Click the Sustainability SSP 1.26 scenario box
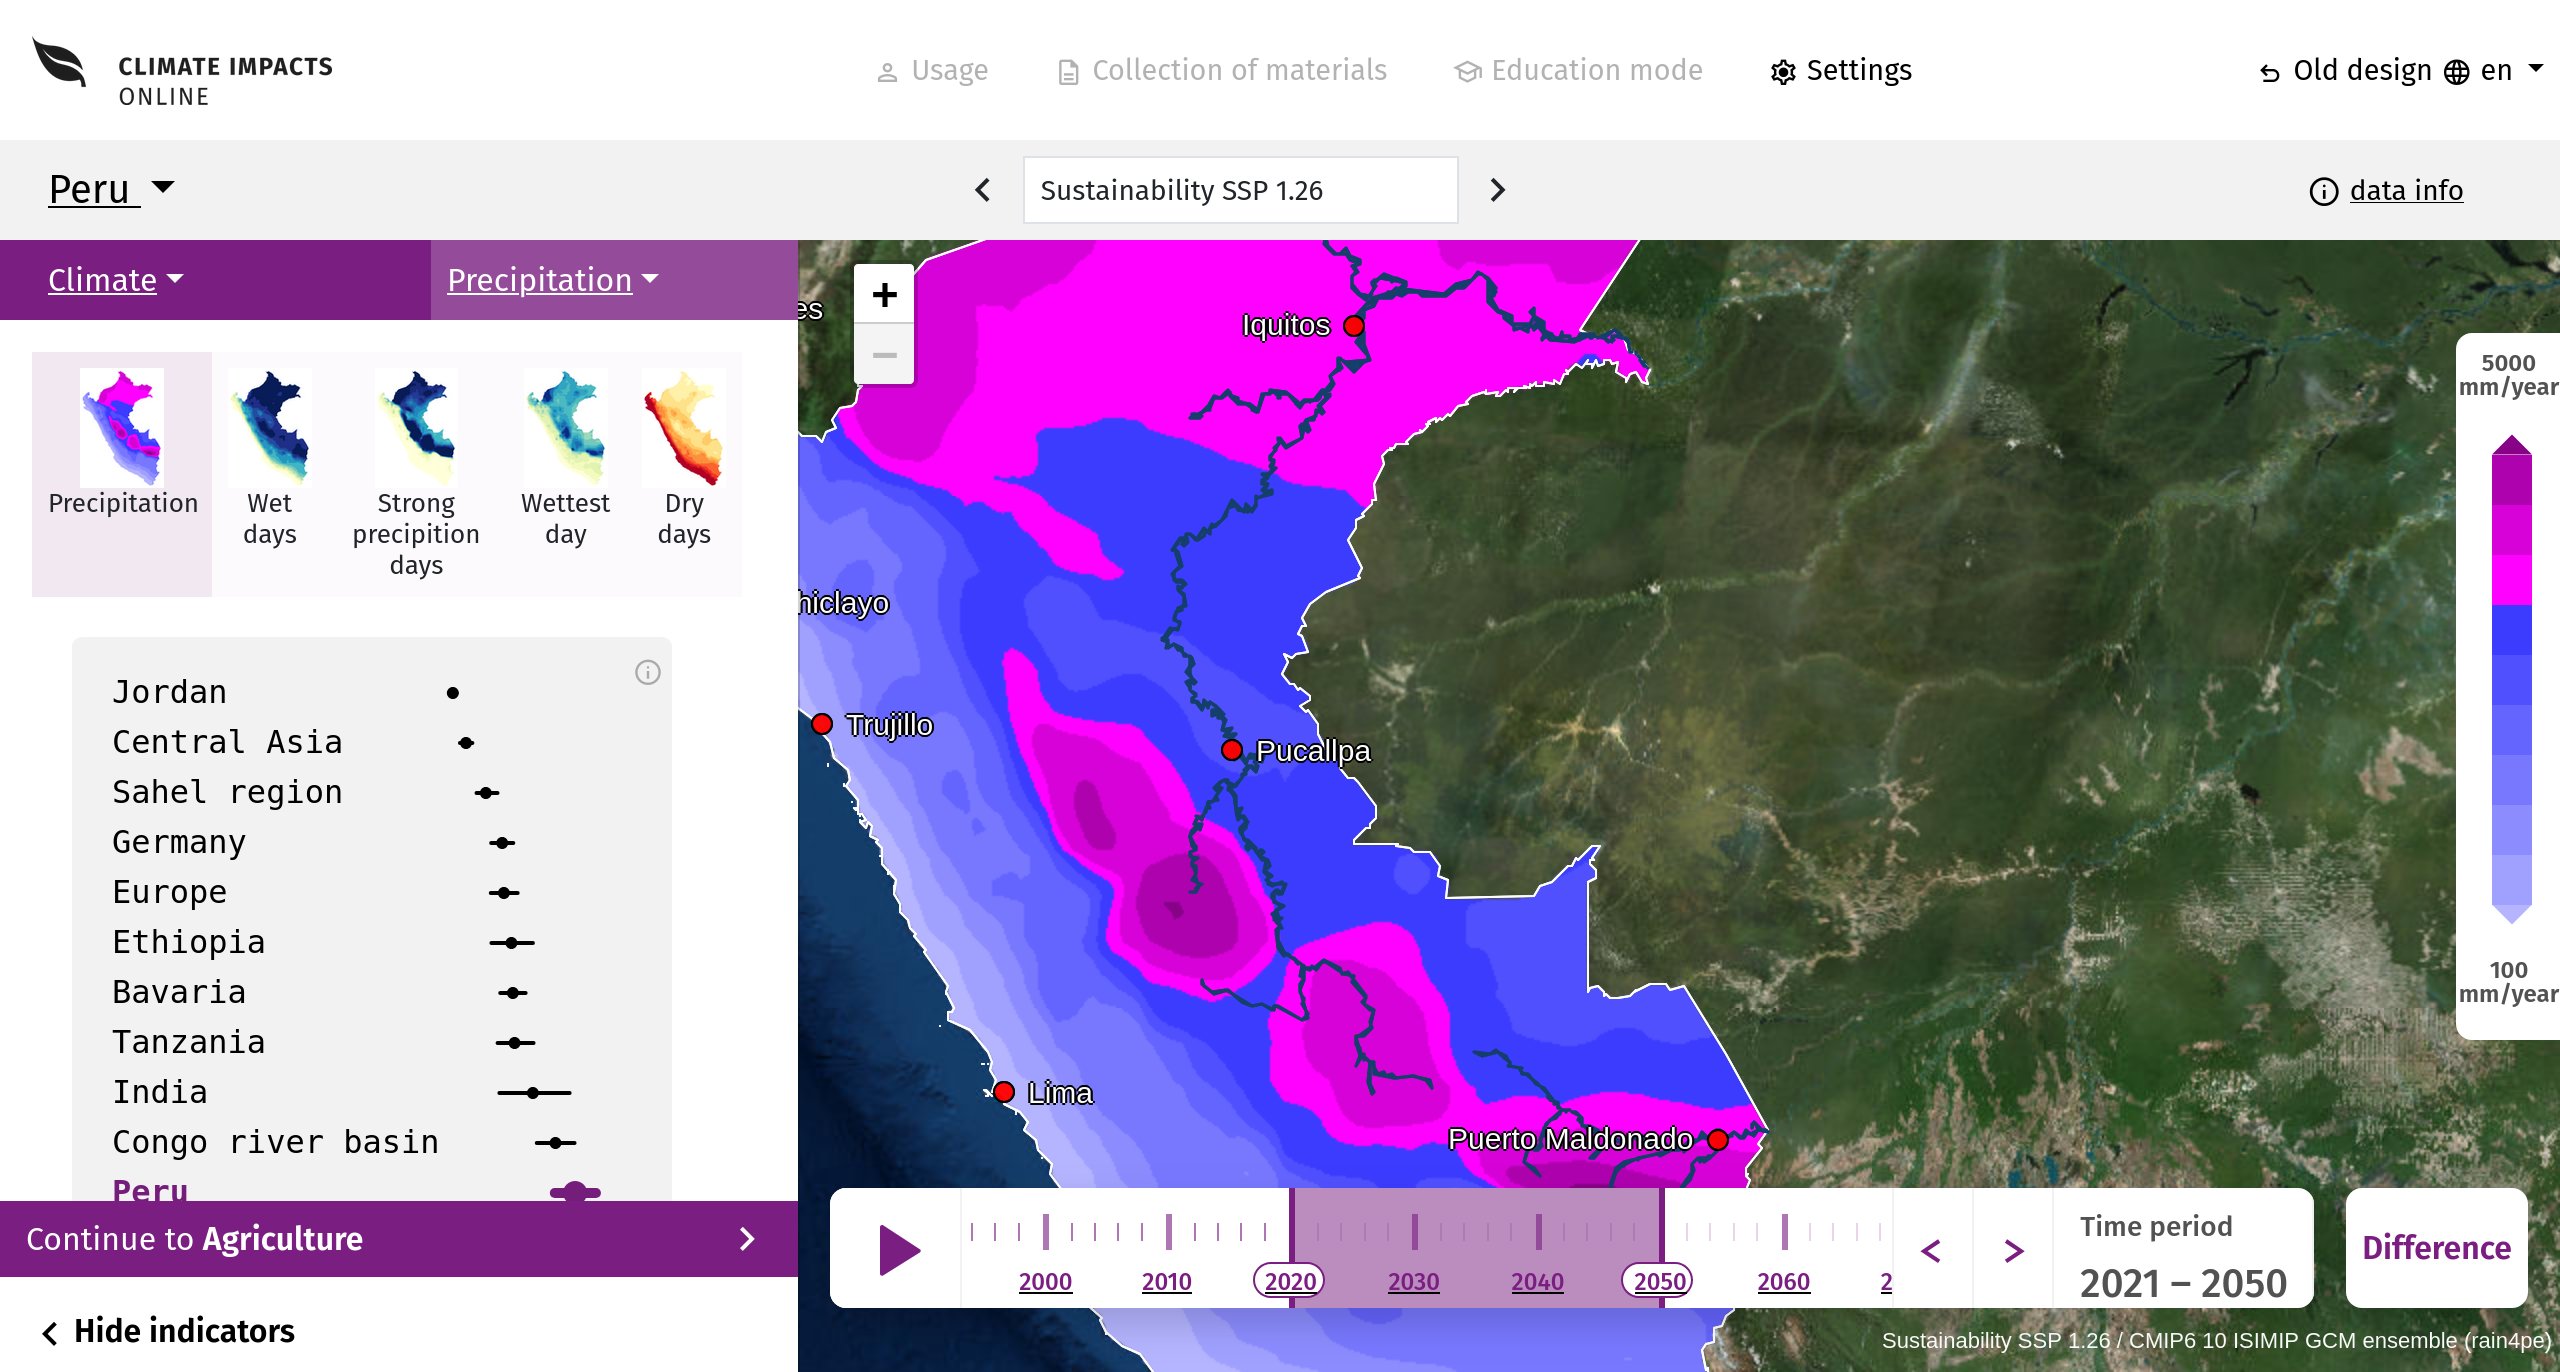Viewport: 2560px width, 1372px height. pos(1240,190)
